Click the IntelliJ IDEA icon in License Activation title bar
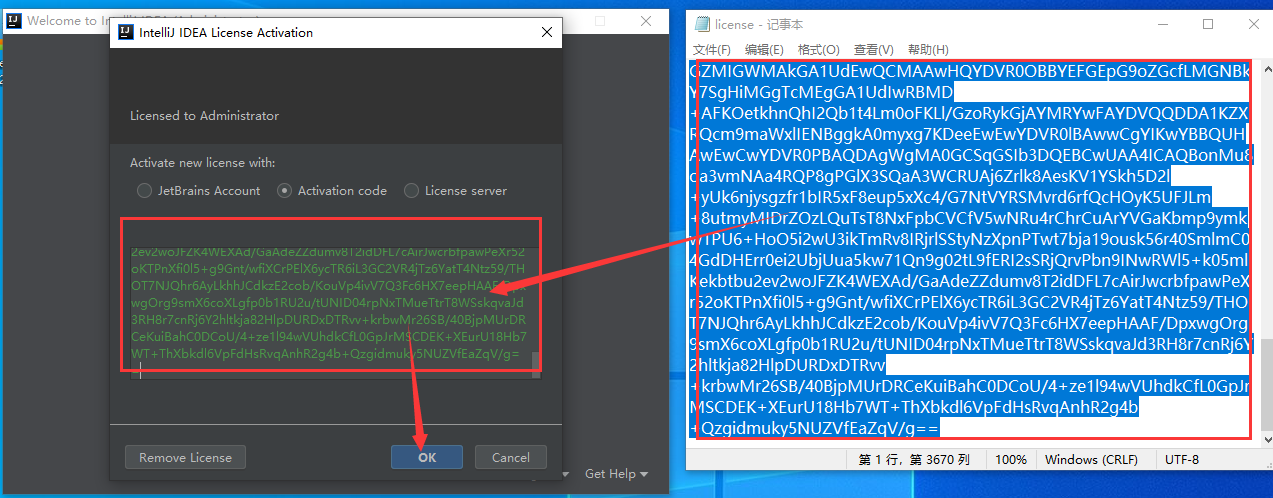Viewport: 1273px width, 498px height. (126, 33)
